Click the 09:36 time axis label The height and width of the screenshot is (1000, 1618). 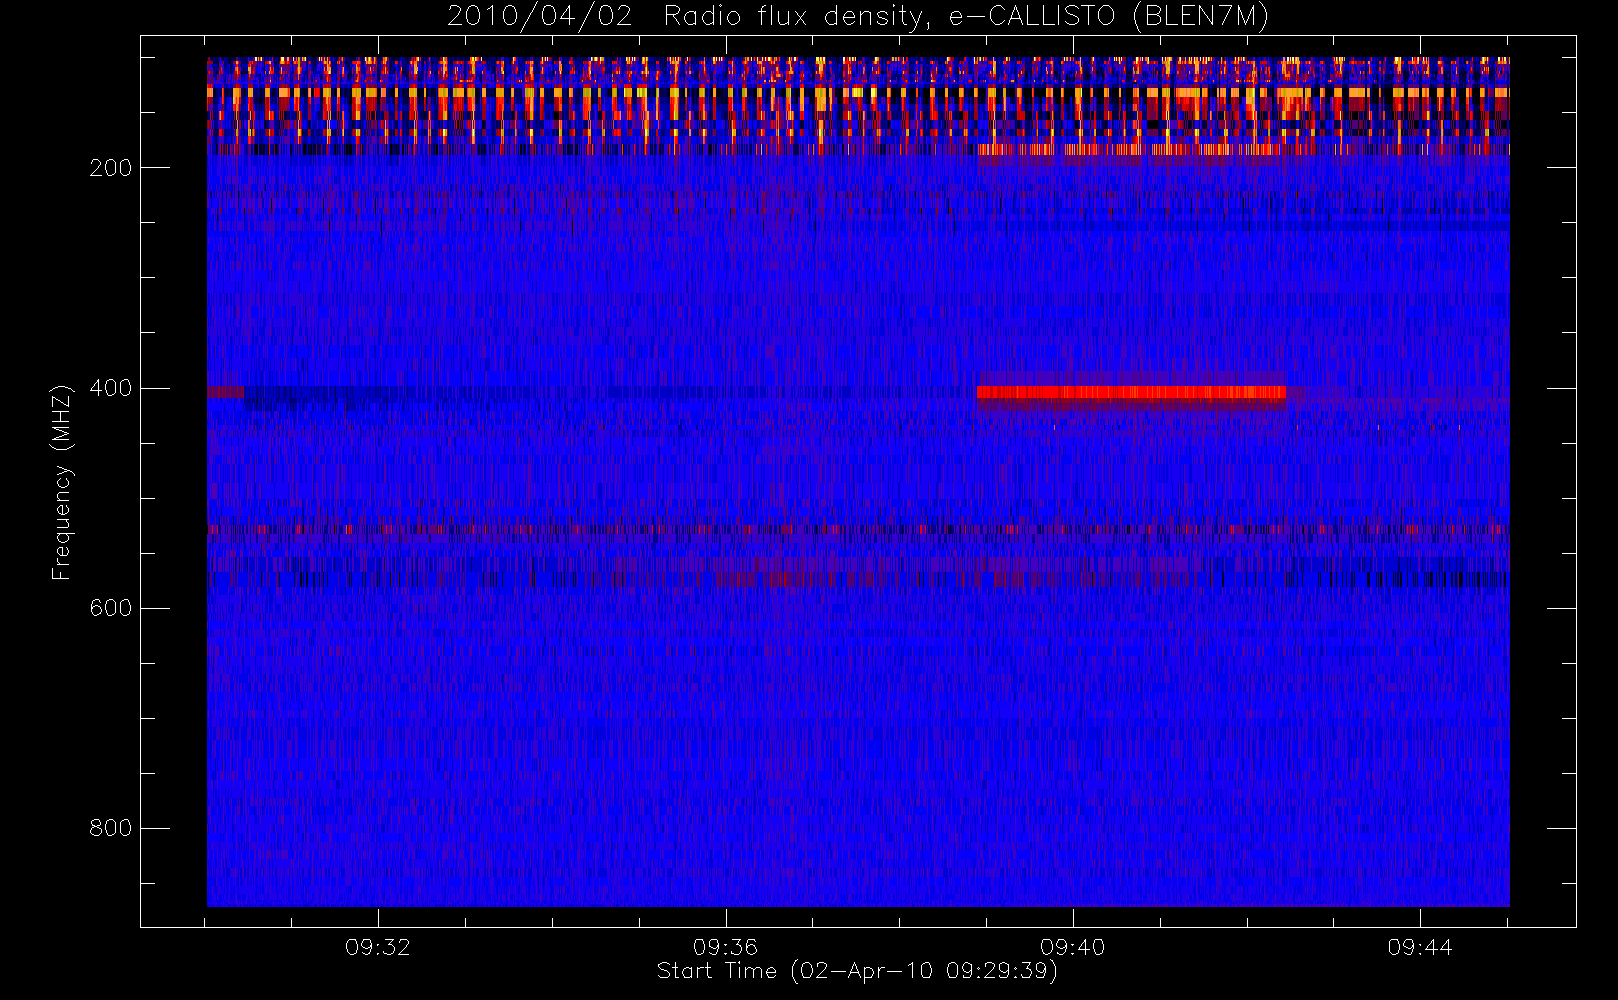725,947
